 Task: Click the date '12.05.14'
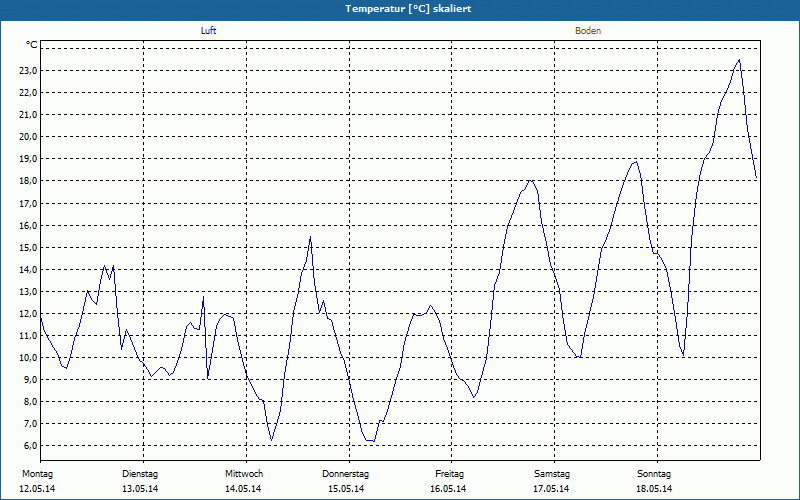point(37,489)
